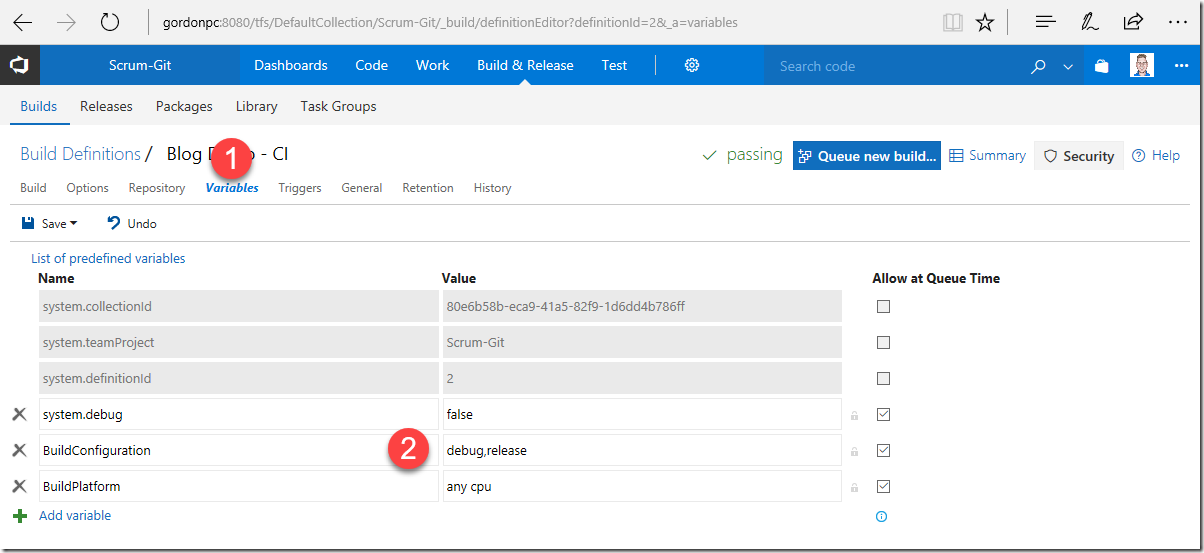This screenshot has height=553, width=1204.
Task: Click the green plus Add variable icon
Action: click(19, 516)
